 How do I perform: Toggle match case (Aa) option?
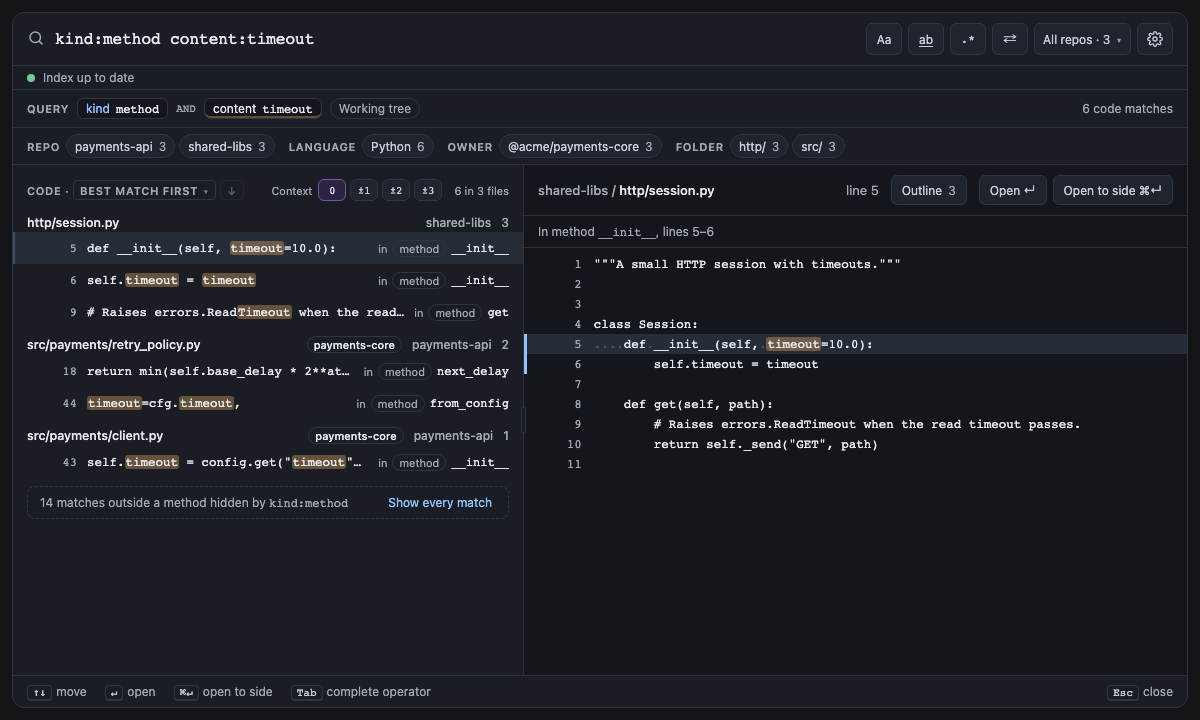[884, 39]
